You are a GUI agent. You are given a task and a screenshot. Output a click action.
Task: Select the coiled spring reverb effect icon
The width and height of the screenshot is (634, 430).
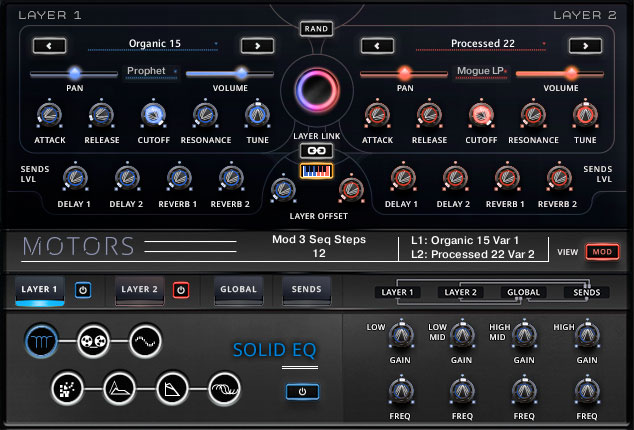pyautogui.click(x=224, y=387)
